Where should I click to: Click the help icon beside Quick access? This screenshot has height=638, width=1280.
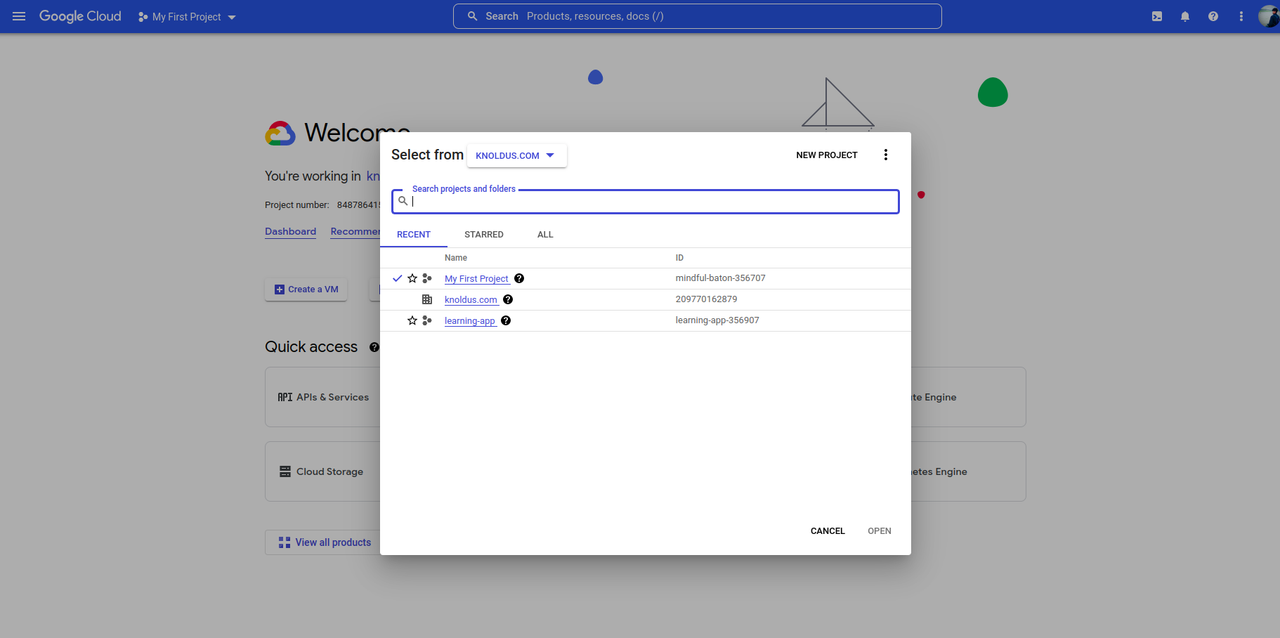[374, 347]
